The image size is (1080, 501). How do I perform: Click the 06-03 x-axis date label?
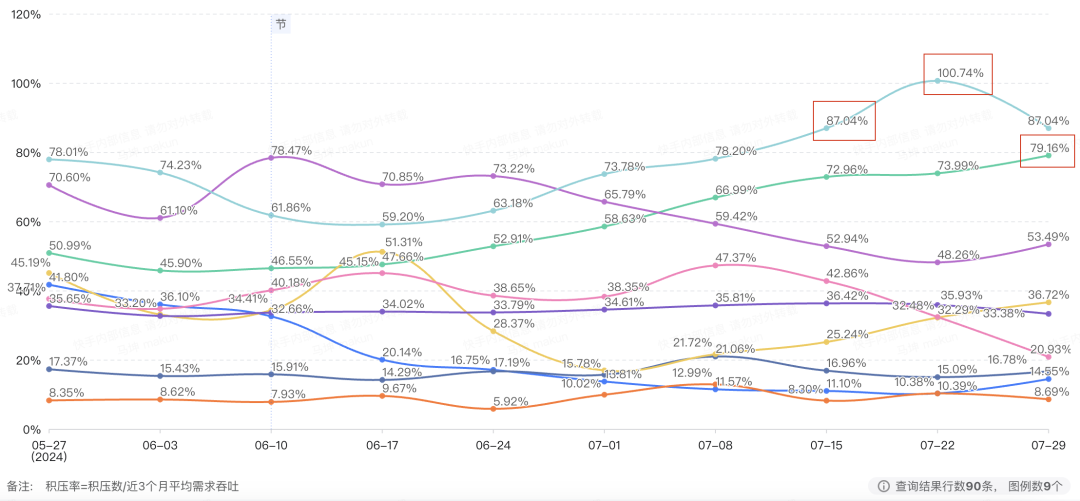click(160, 447)
